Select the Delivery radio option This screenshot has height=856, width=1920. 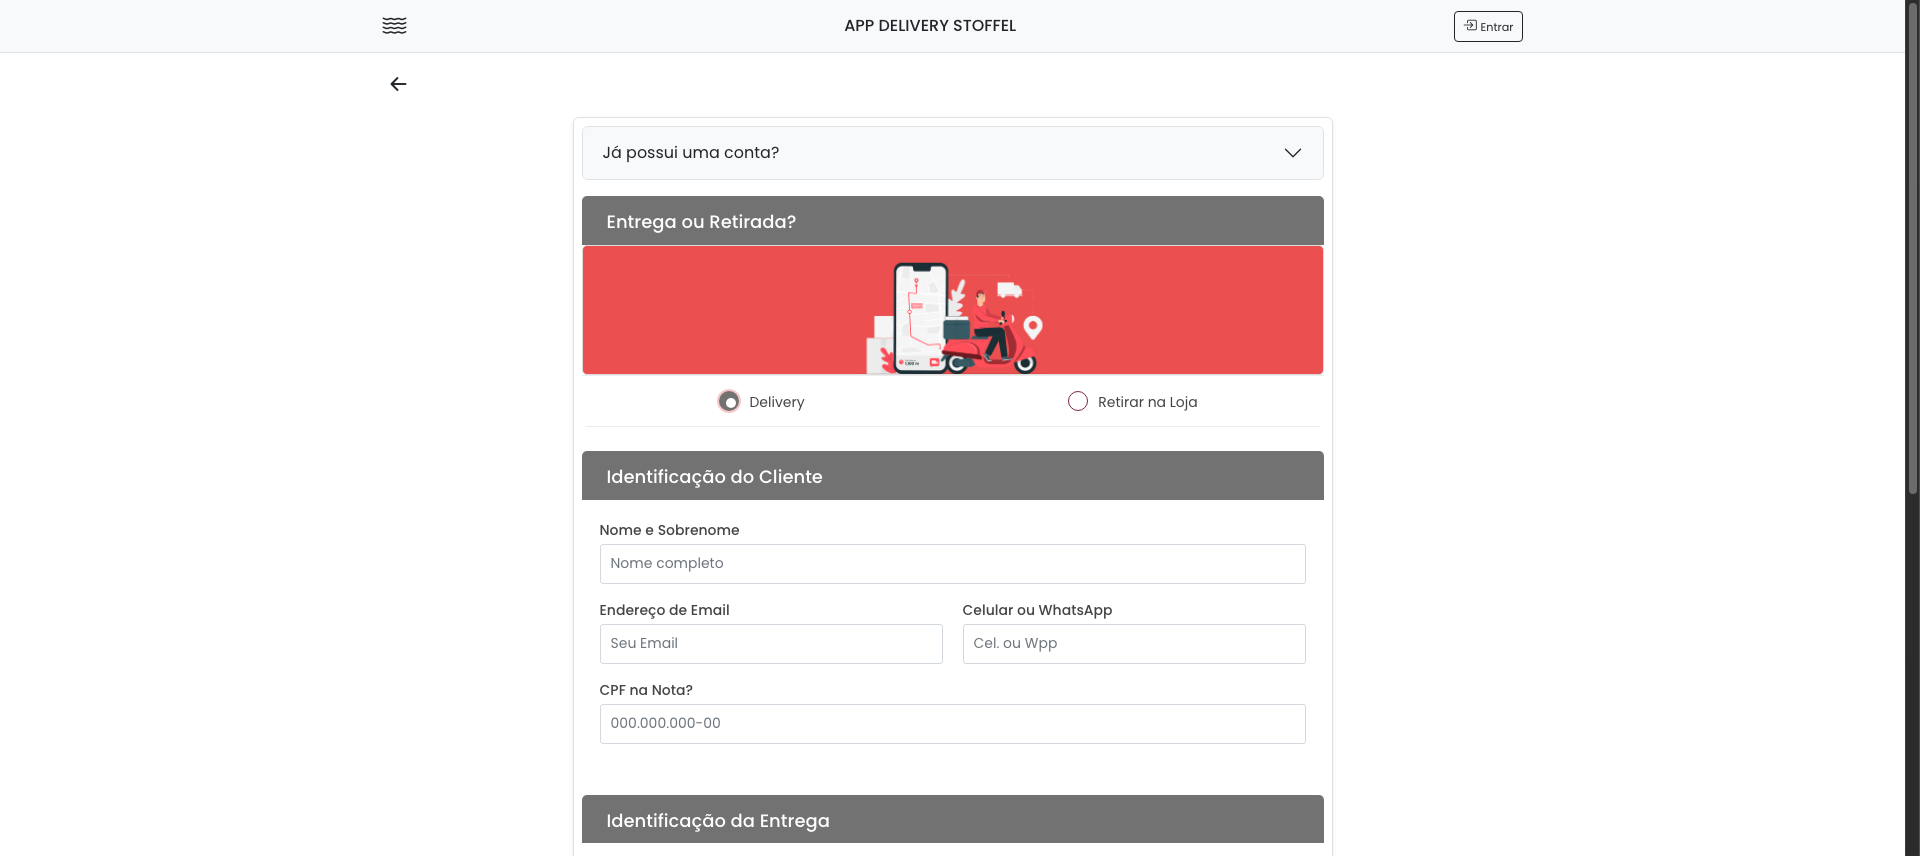pyautogui.click(x=729, y=402)
